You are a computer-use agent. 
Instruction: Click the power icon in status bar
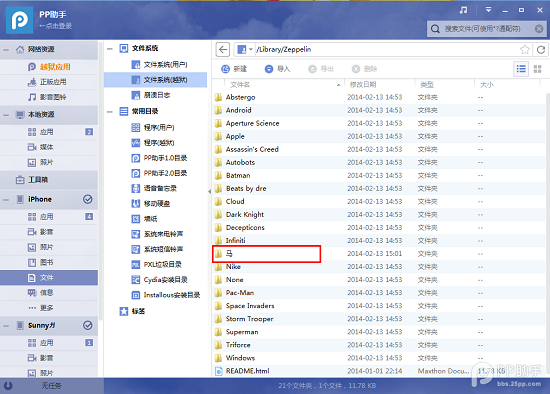point(8,386)
